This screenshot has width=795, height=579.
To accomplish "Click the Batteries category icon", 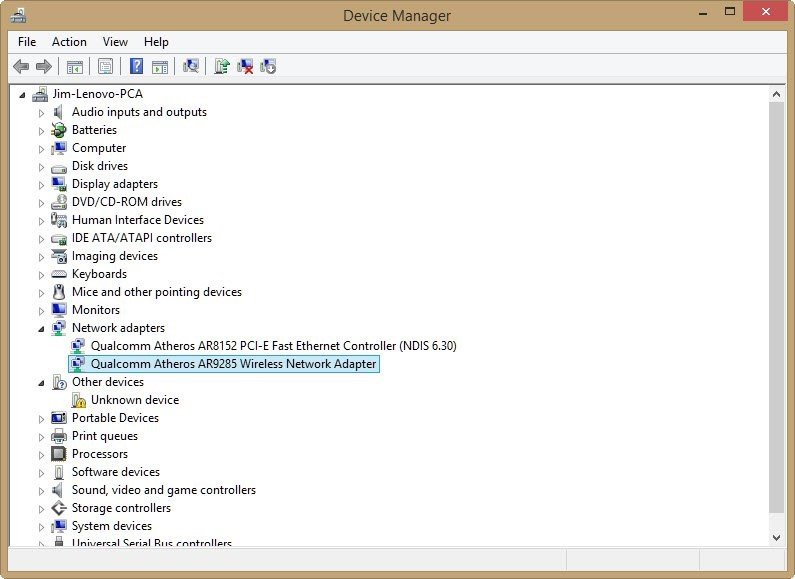I will pyautogui.click(x=59, y=130).
